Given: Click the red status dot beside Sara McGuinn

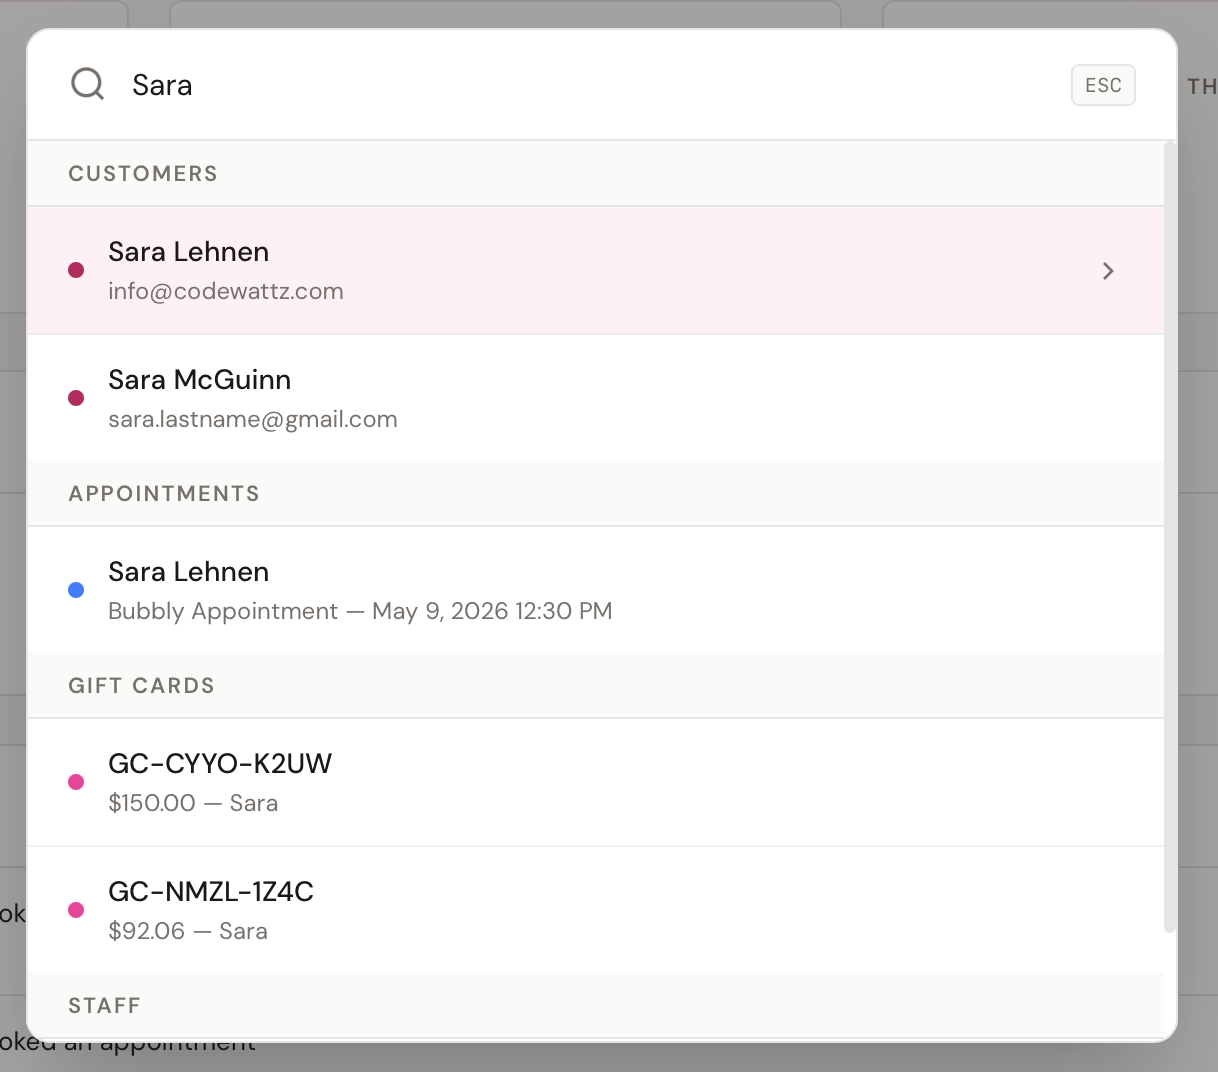Looking at the screenshot, I should coord(76,398).
